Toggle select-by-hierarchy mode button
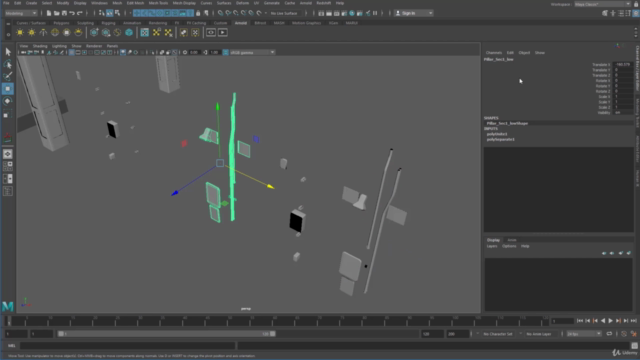The width and height of the screenshot is (640, 360). (102, 13)
